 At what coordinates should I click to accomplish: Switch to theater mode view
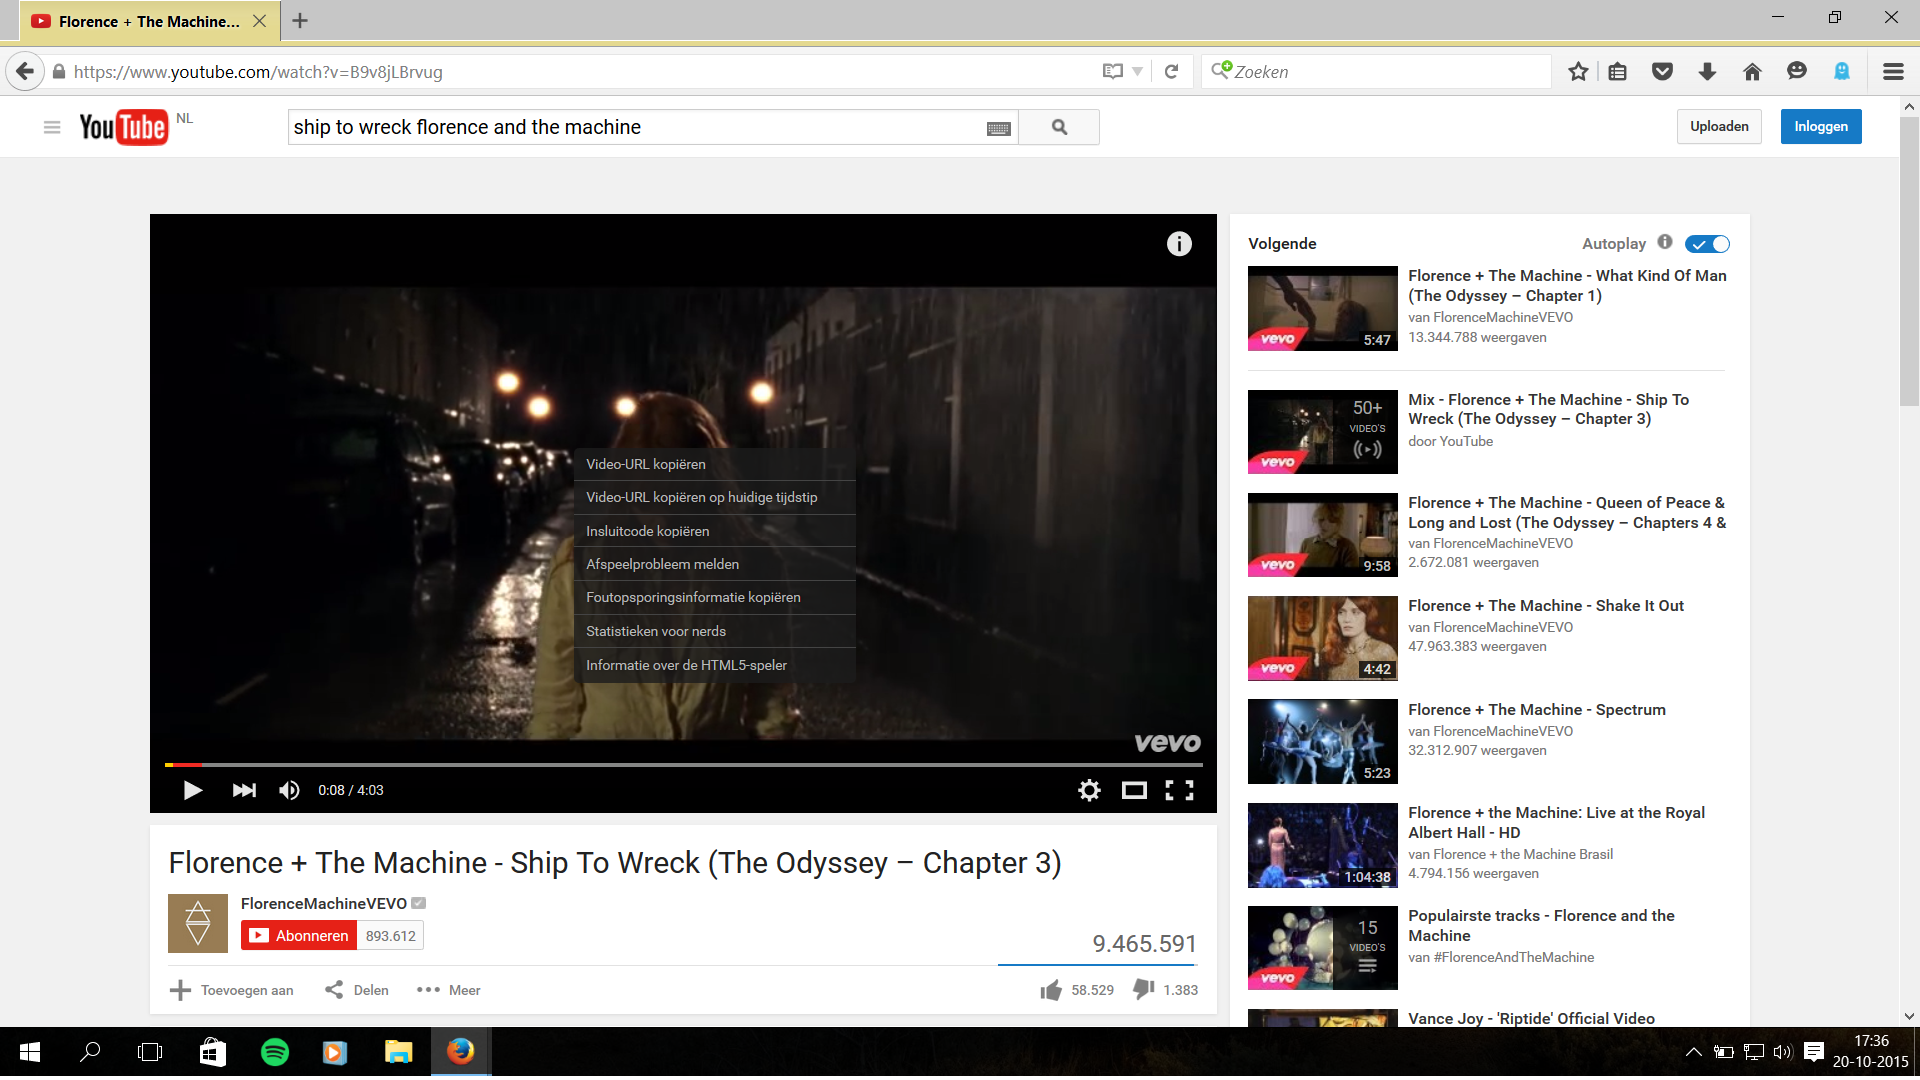[x=1134, y=791]
